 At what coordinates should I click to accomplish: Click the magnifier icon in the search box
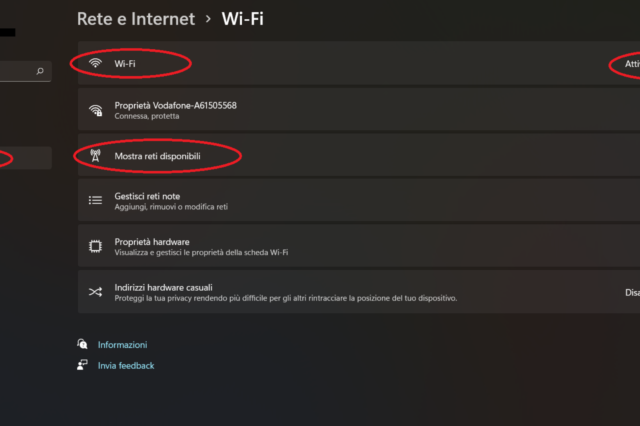[40, 71]
